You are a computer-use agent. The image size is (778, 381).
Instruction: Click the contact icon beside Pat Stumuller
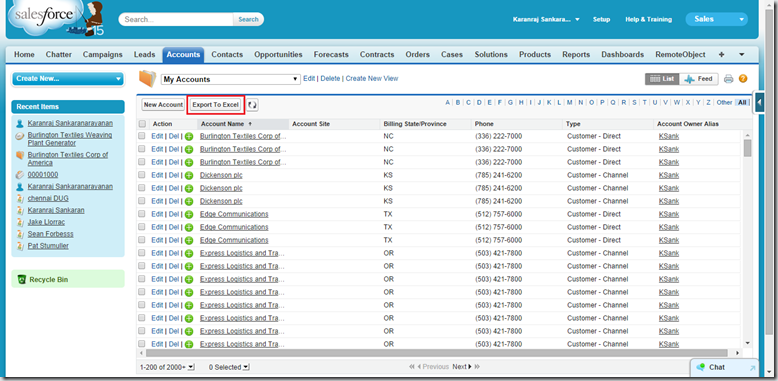tap(20, 246)
